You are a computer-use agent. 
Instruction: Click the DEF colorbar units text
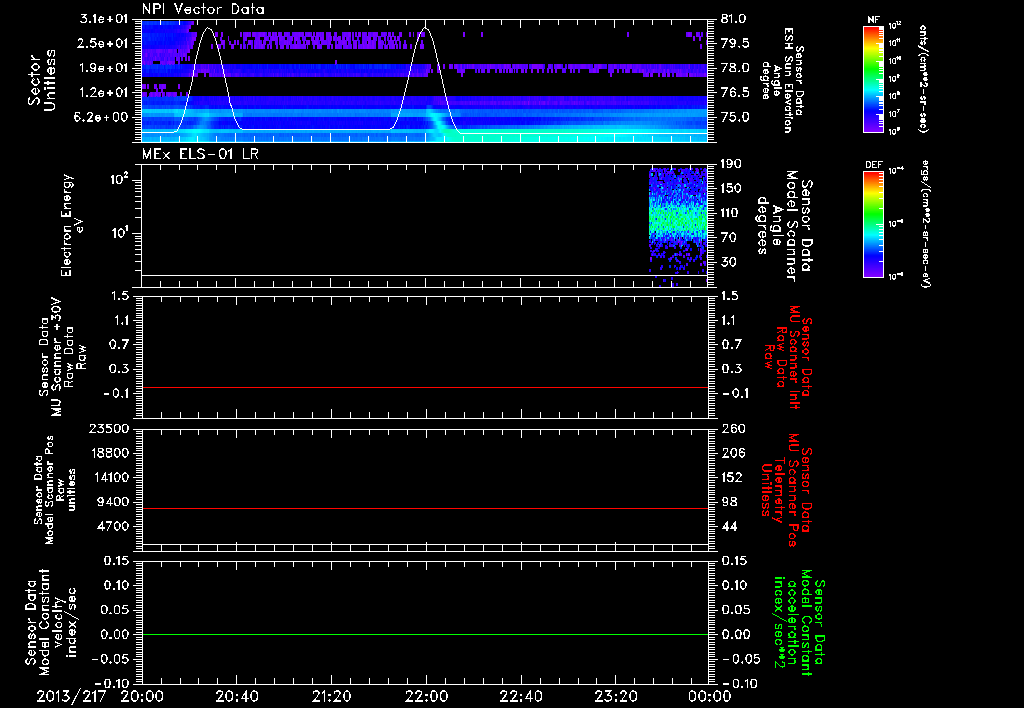click(925, 223)
